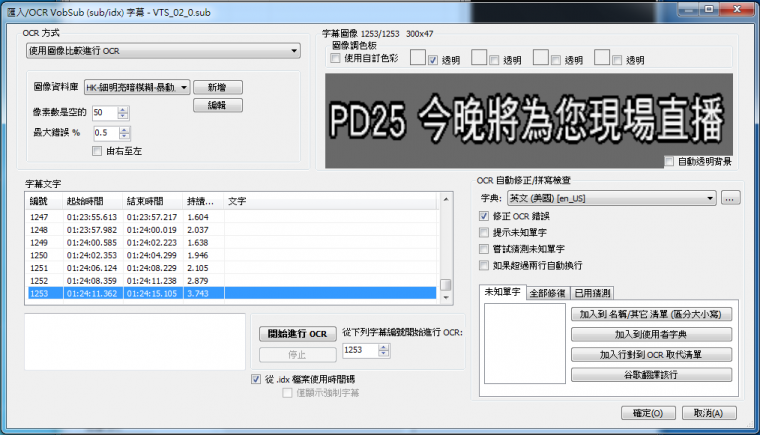The width and height of the screenshot is (760, 435).
Task: Click the second palette color swatch
Action: pyautogui.click(x=479, y=57)
